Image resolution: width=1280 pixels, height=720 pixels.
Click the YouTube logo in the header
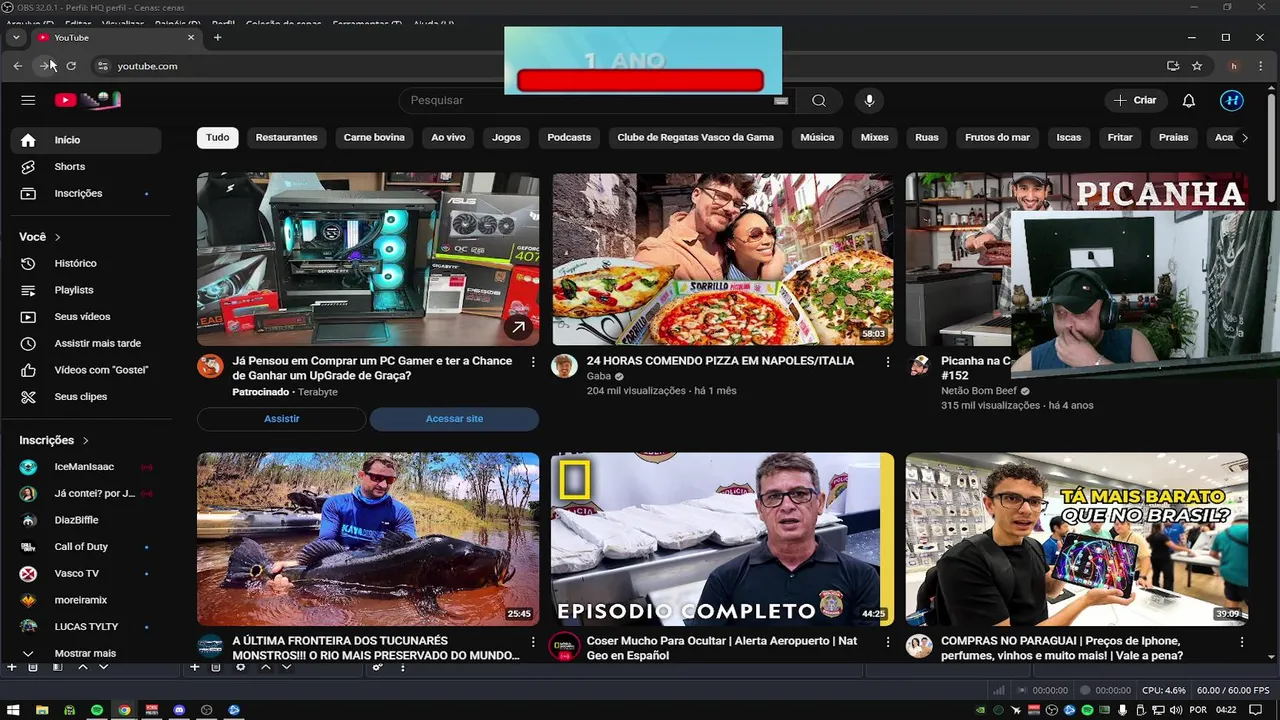click(x=87, y=100)
